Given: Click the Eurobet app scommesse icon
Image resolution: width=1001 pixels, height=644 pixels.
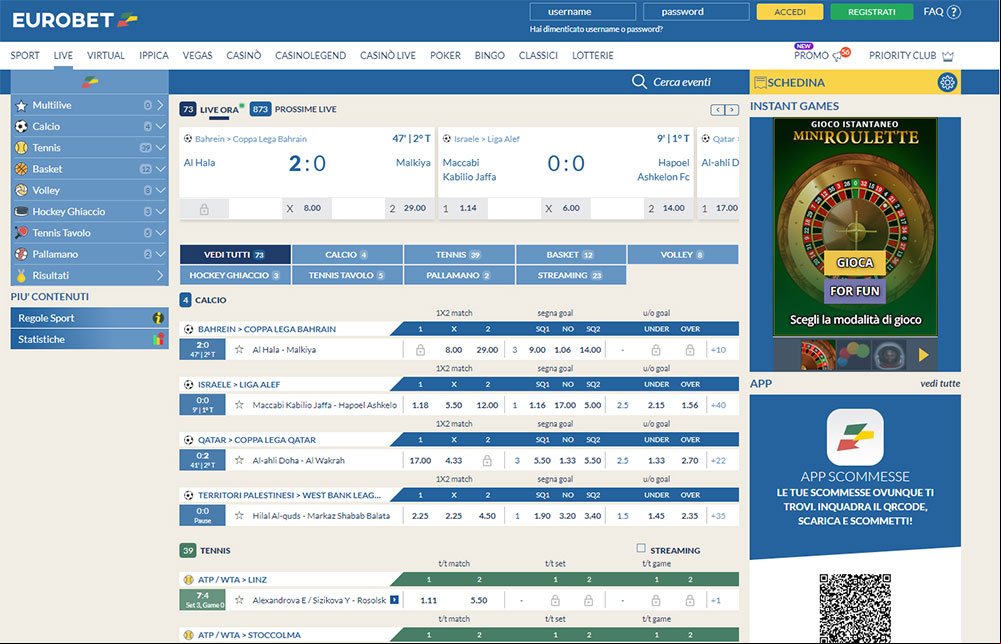Looking at the screenshot, I should pyautogui.click(x=855, y=437).
